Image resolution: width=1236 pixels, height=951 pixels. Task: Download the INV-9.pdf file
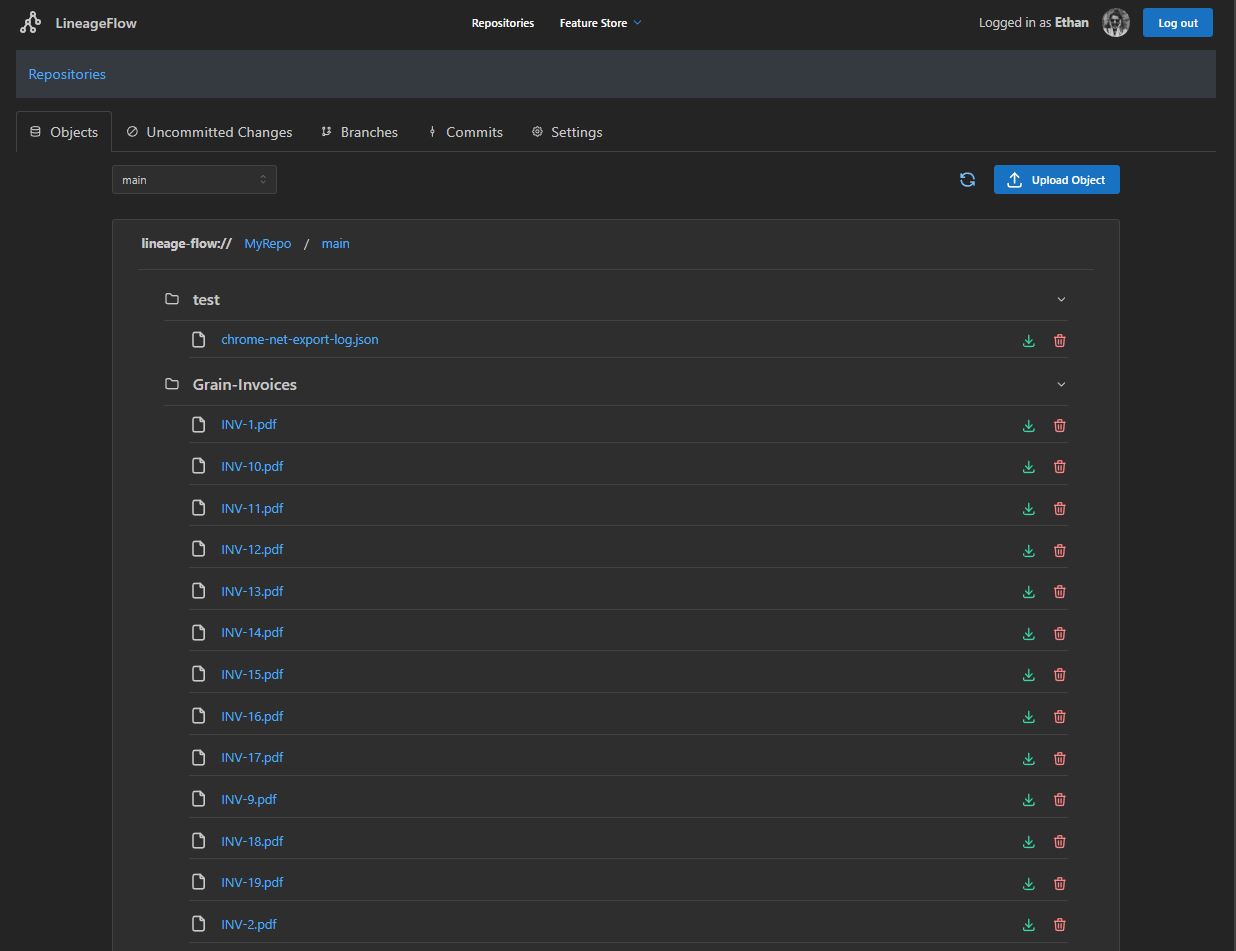(x=1028, y=800)
